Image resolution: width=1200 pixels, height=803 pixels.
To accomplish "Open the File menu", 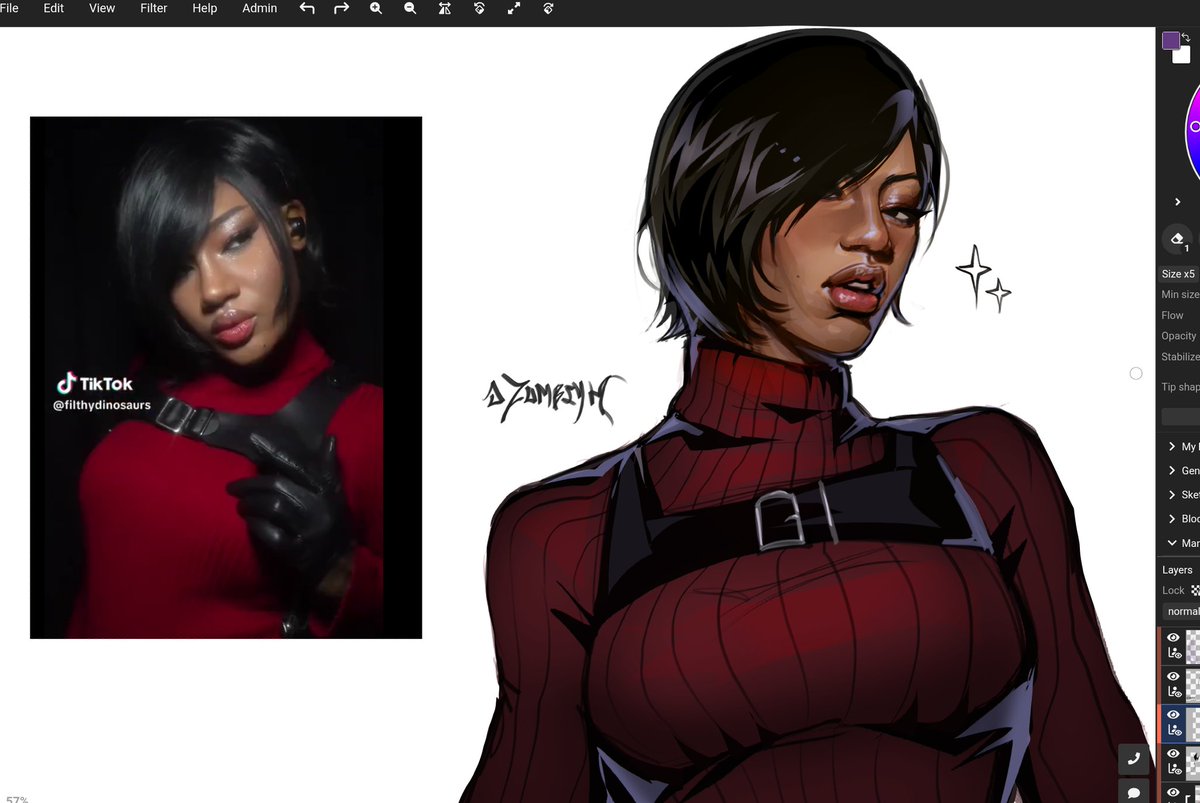I will (9, 8).
